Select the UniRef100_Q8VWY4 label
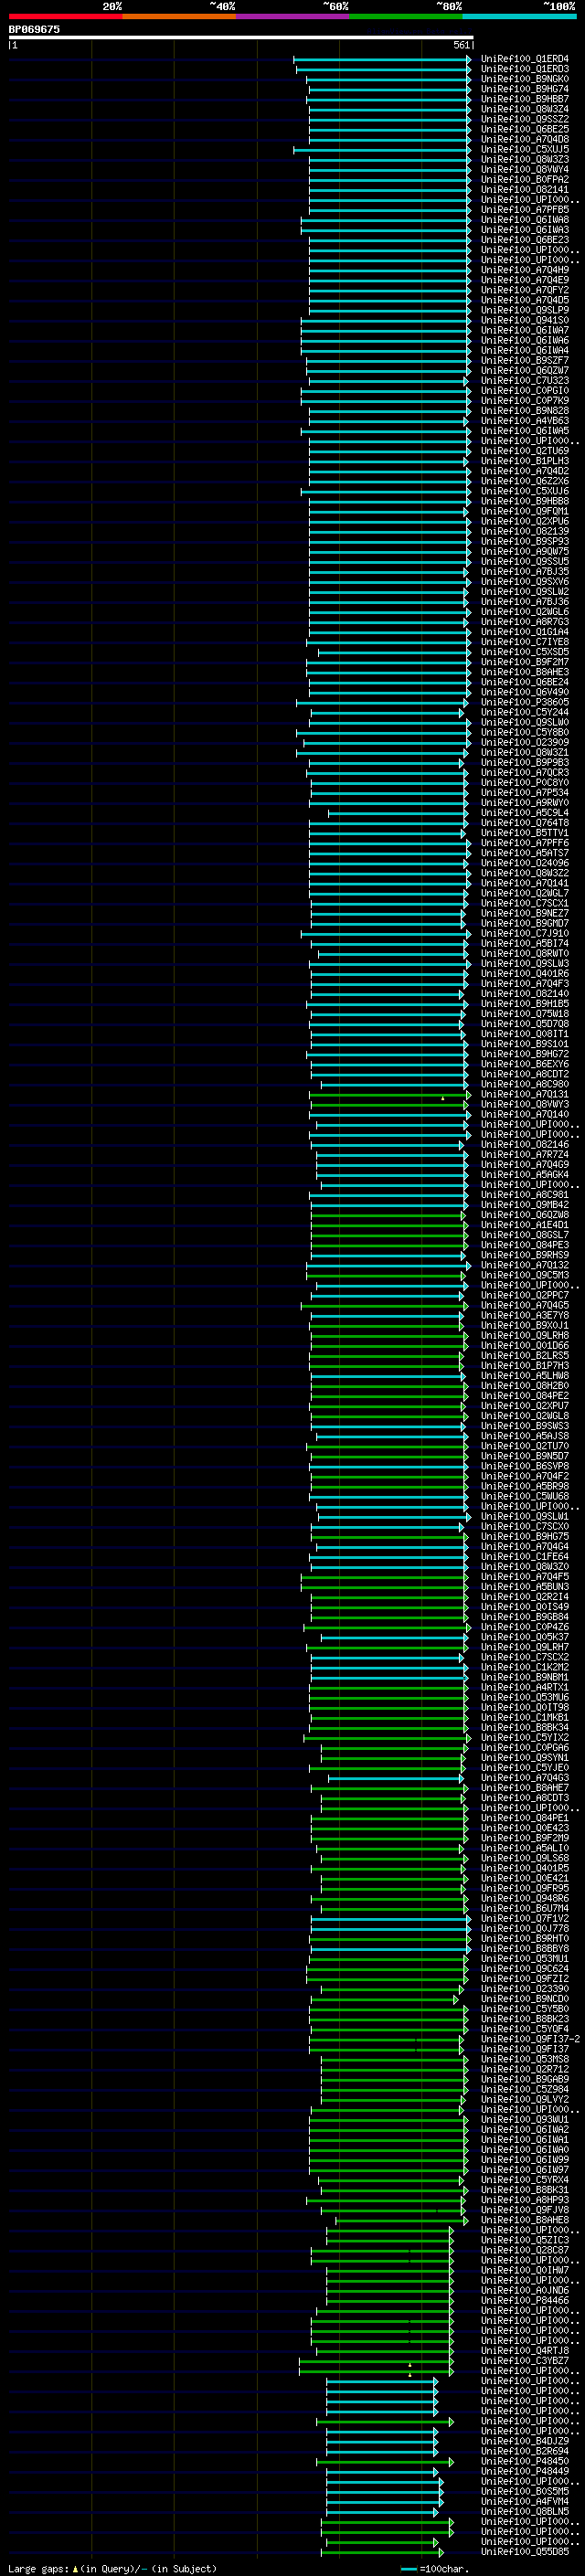The height and width of the screenshot is (2576, 585). 525,170
